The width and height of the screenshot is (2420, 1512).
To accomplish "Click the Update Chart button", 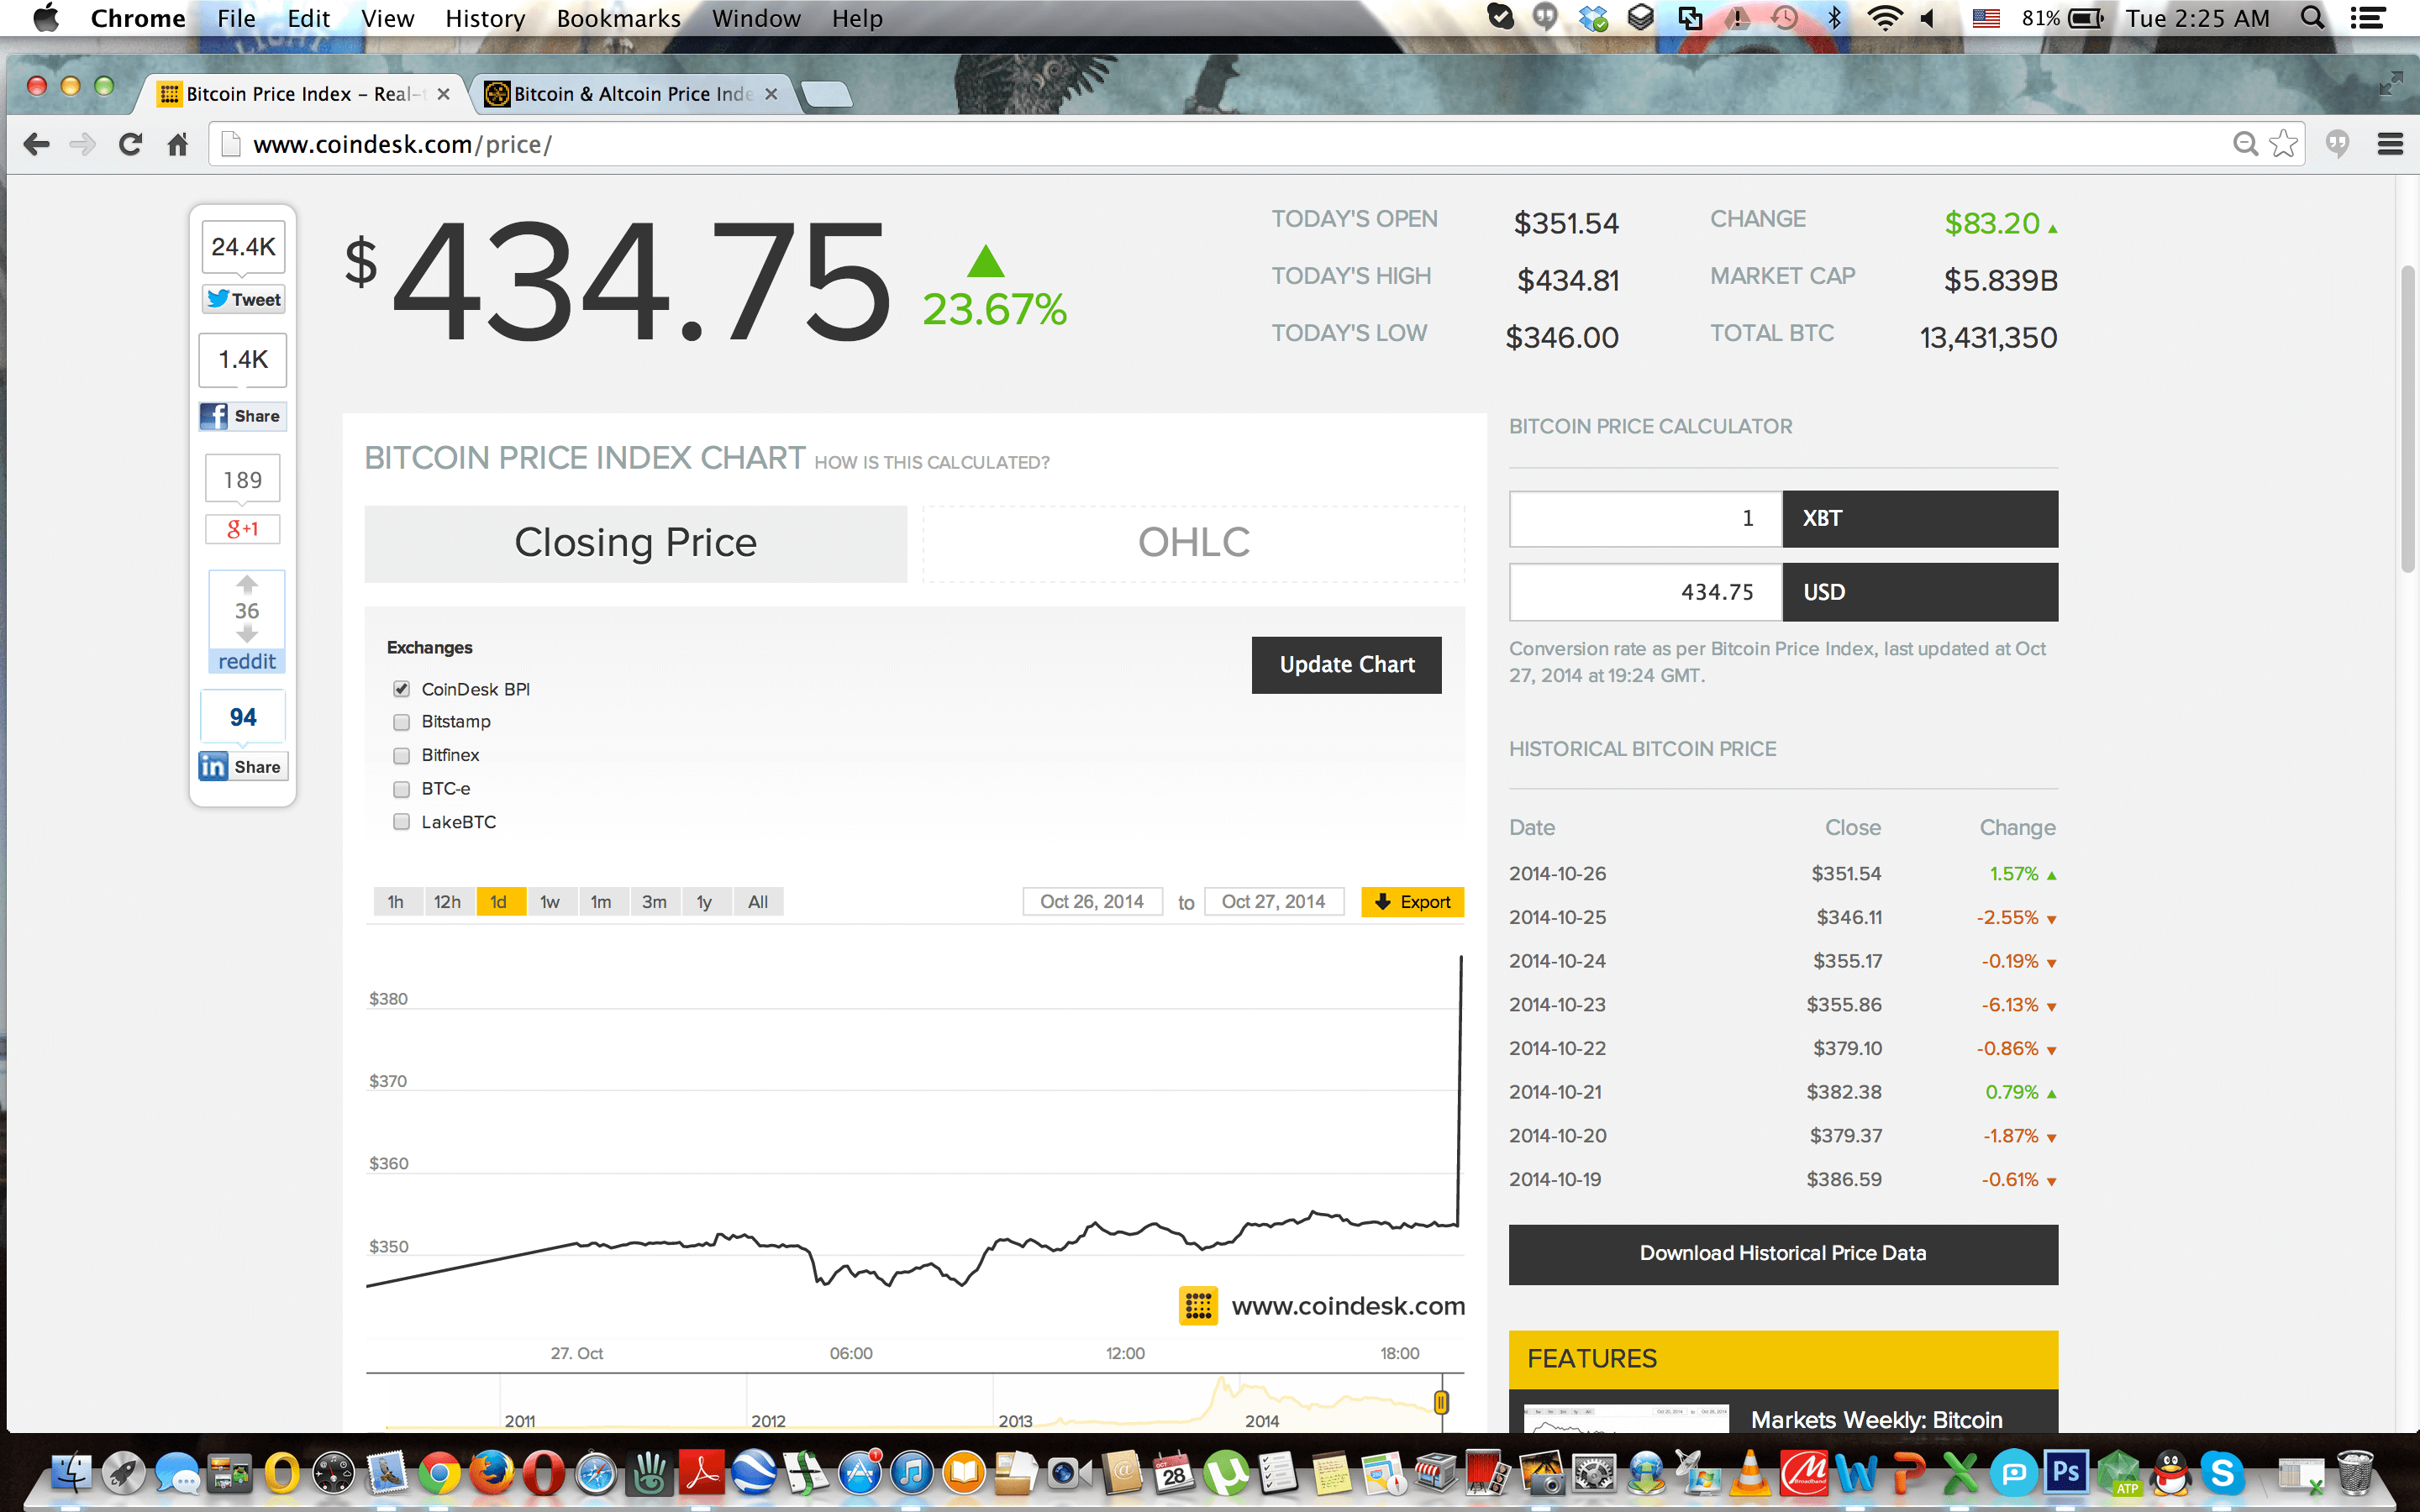I will (1347, 665).
